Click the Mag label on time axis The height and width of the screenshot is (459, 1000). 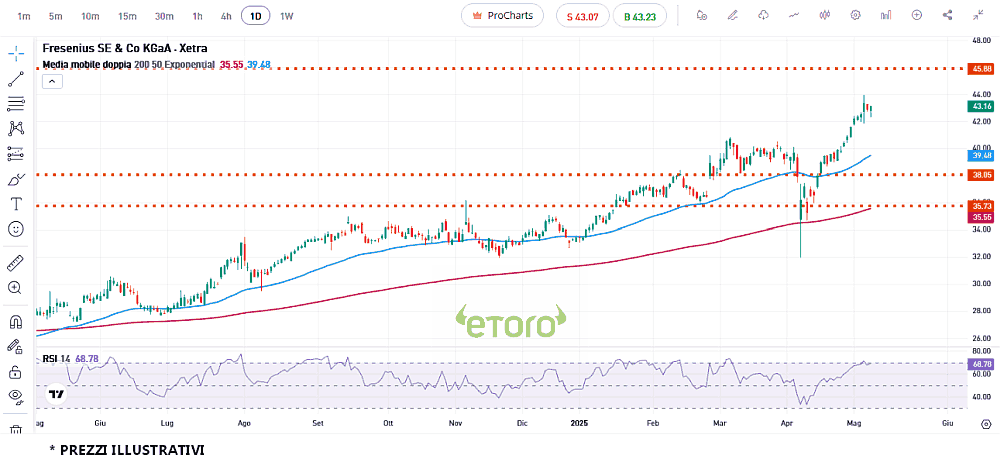coord(855,423)
